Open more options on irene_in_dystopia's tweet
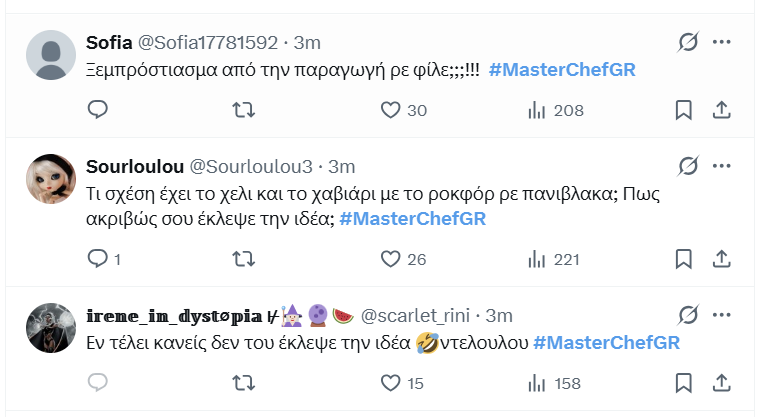 pos(721,316)
